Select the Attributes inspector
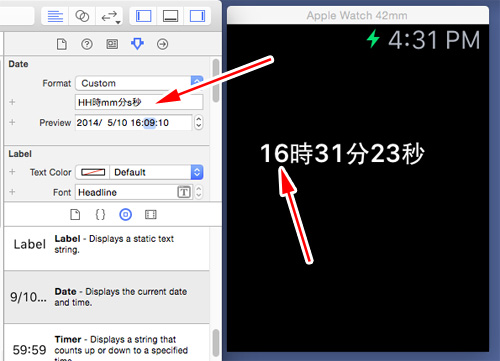The image size is (500, 361). tap(137, 44)
